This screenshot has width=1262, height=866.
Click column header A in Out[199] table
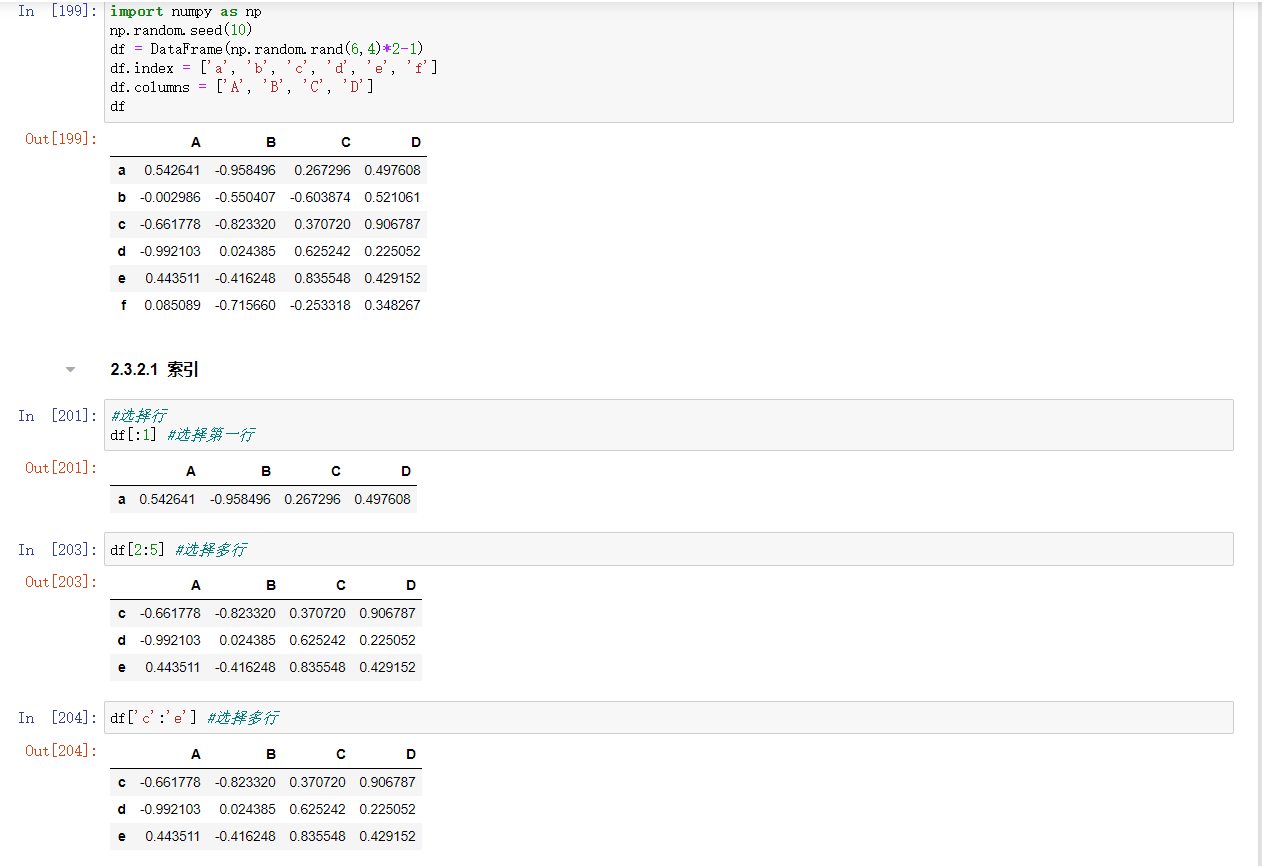tap(196, 143)
